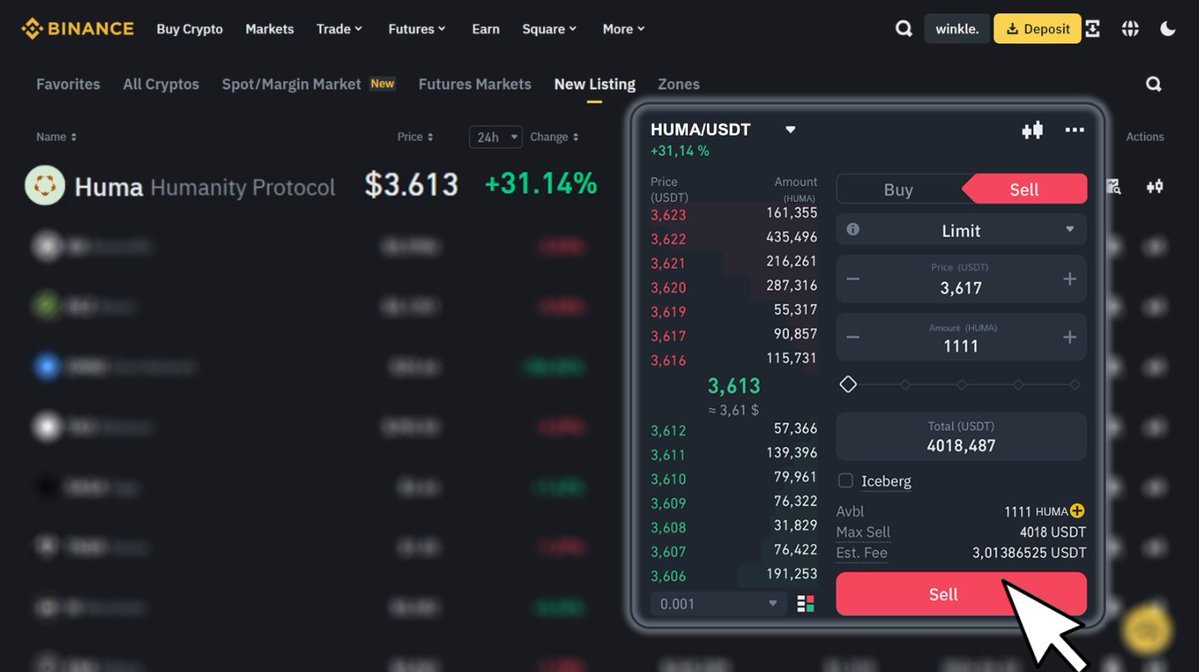Set the amount slider to maximum
Screen dimensions: 1199x672
[1074, 385]
